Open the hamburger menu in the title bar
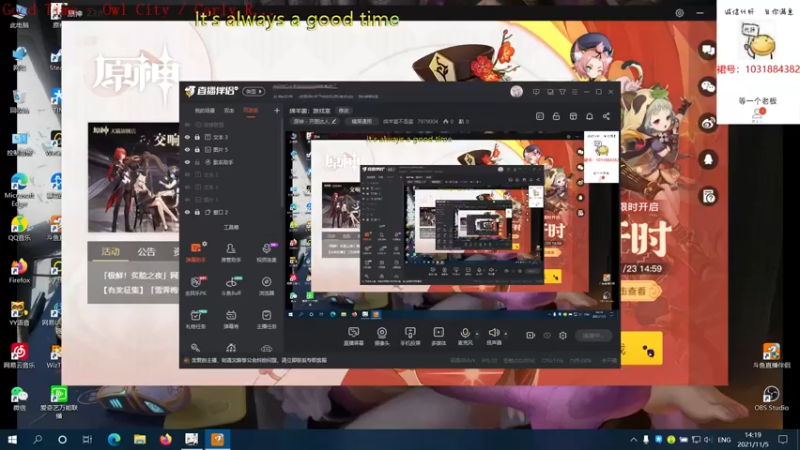 click(x=574, y=92)
